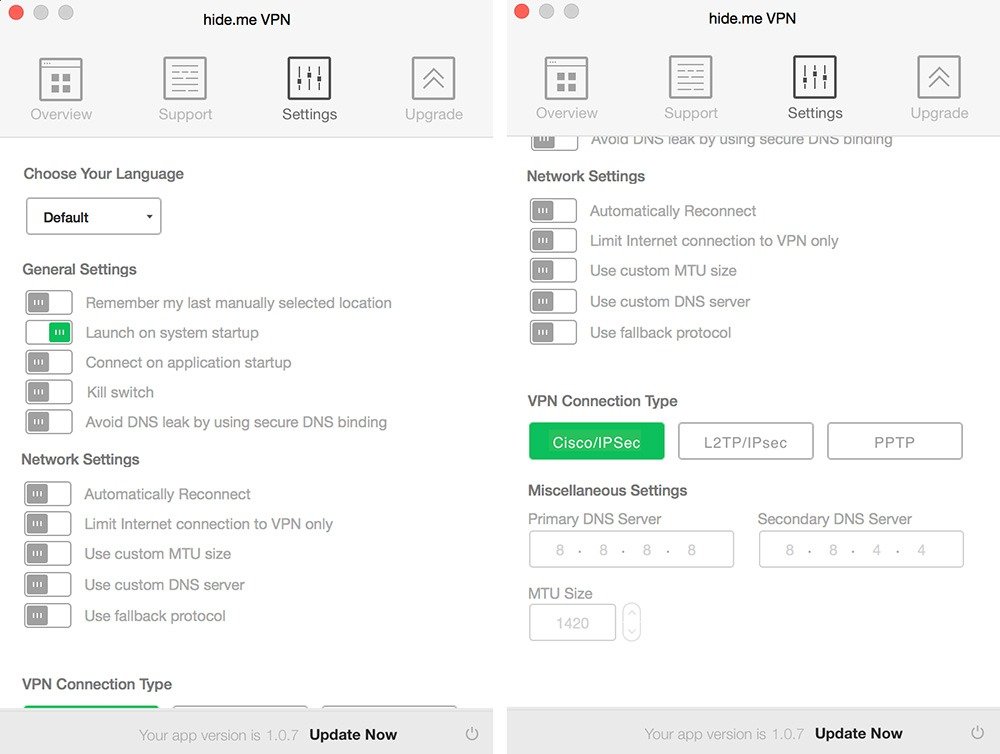This screenshot has height=754, width=1000.
Task: Click power icon in left window footer
Action: pos(472,734)
